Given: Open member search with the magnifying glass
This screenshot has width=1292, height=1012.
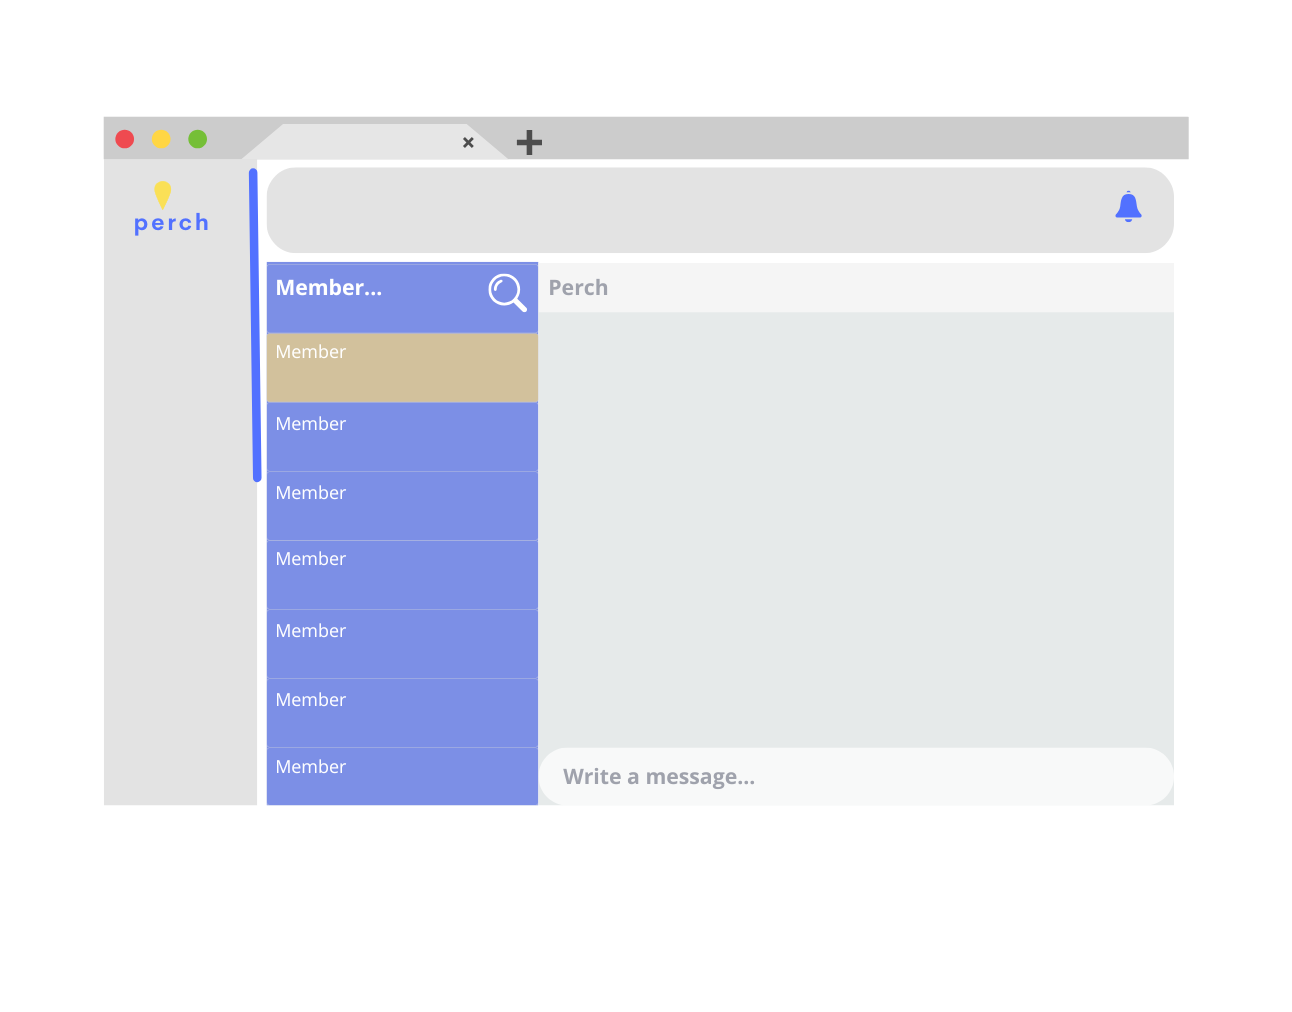Looking at the screenshot, I should tap(506, 292).
